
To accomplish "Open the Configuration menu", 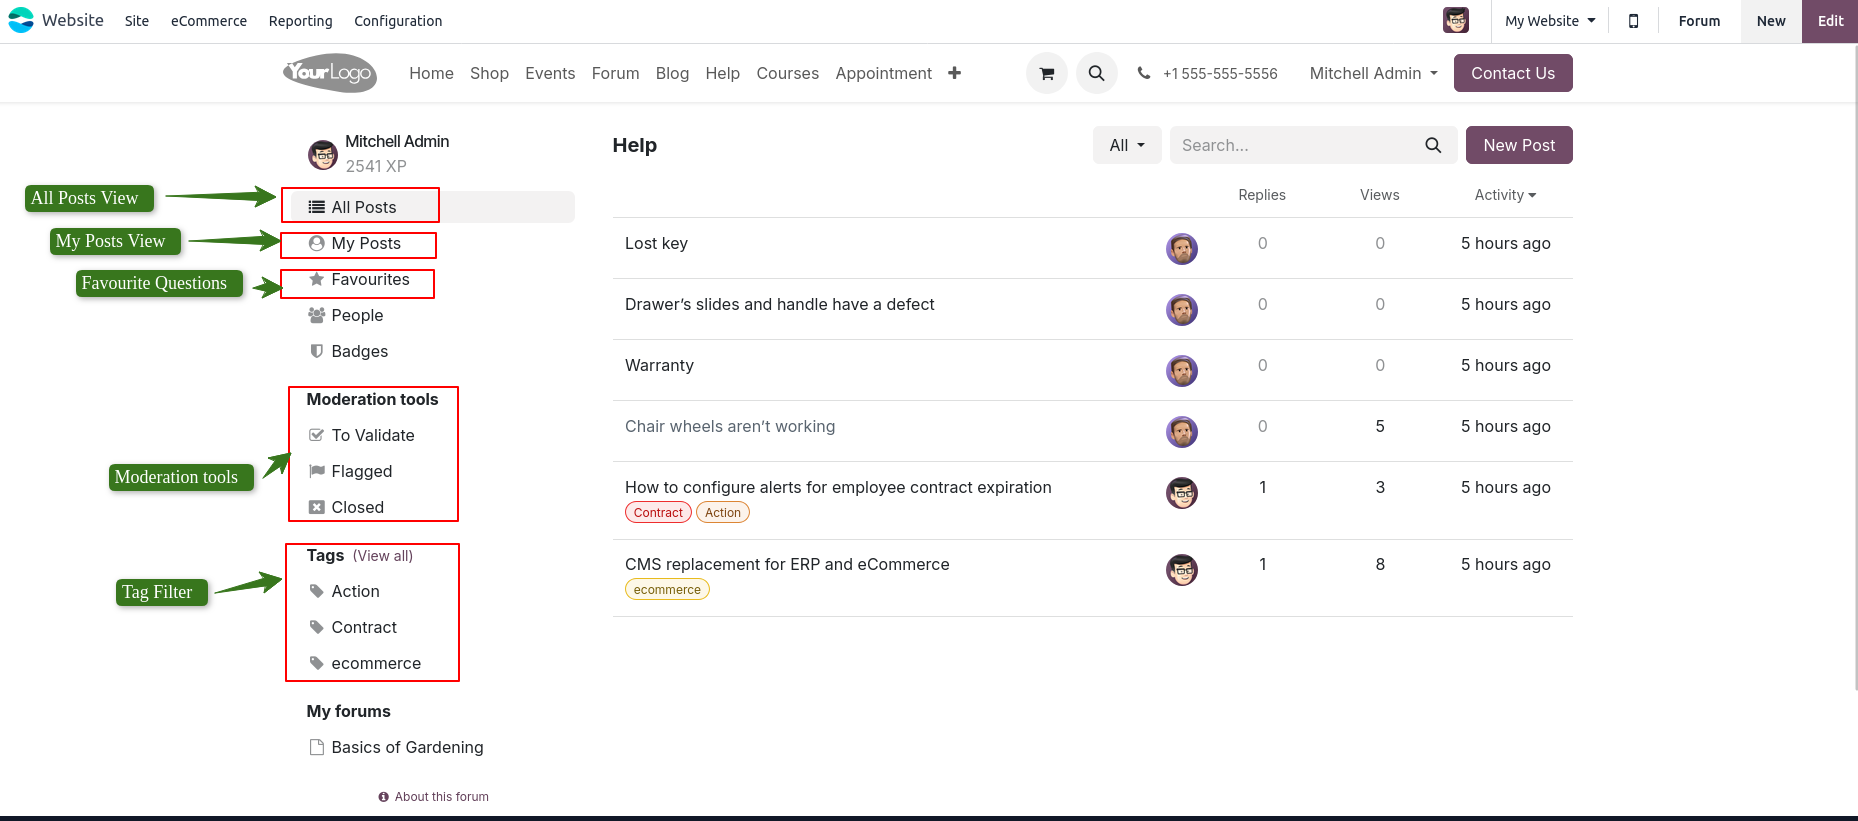I will [x=397, y=21].
